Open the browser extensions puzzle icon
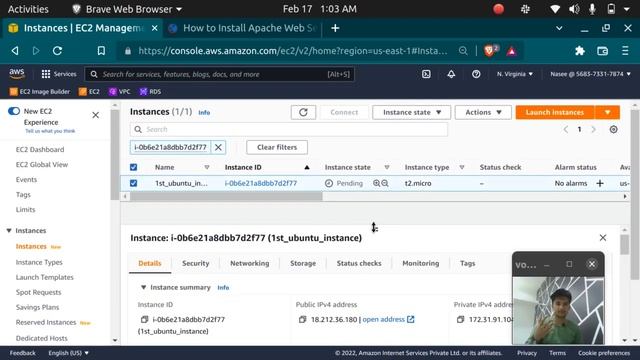 (x=580, y=51)
